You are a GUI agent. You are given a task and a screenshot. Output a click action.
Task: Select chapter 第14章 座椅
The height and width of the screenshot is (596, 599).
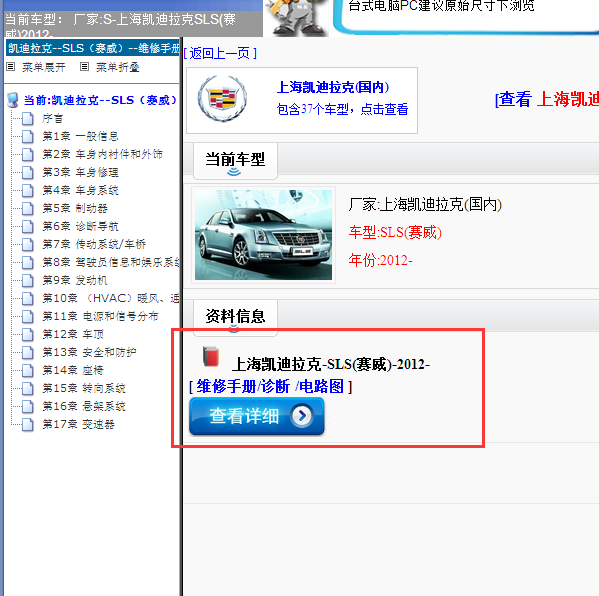pos(73,370)
